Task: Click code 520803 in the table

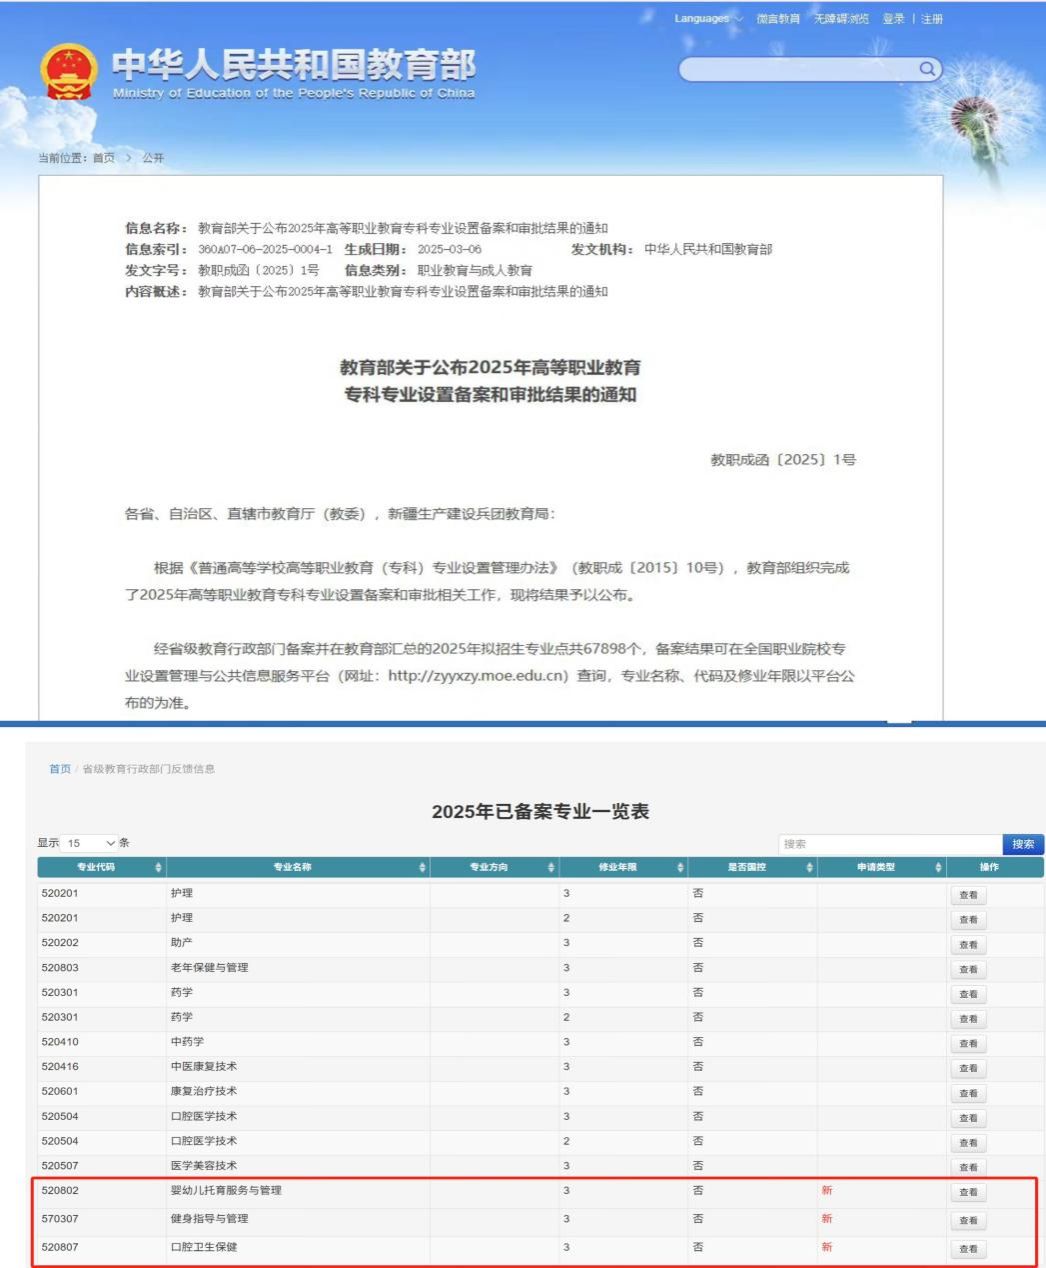Action: click(60, 968)
